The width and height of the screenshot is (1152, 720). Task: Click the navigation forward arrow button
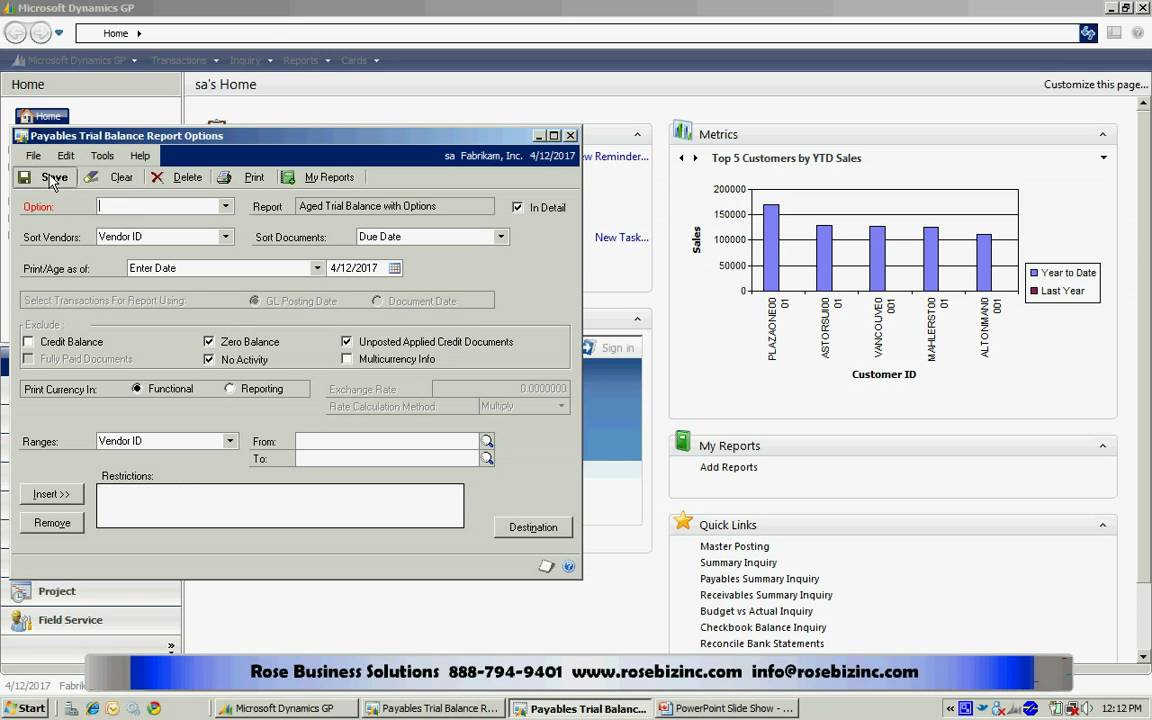point(40,32)
